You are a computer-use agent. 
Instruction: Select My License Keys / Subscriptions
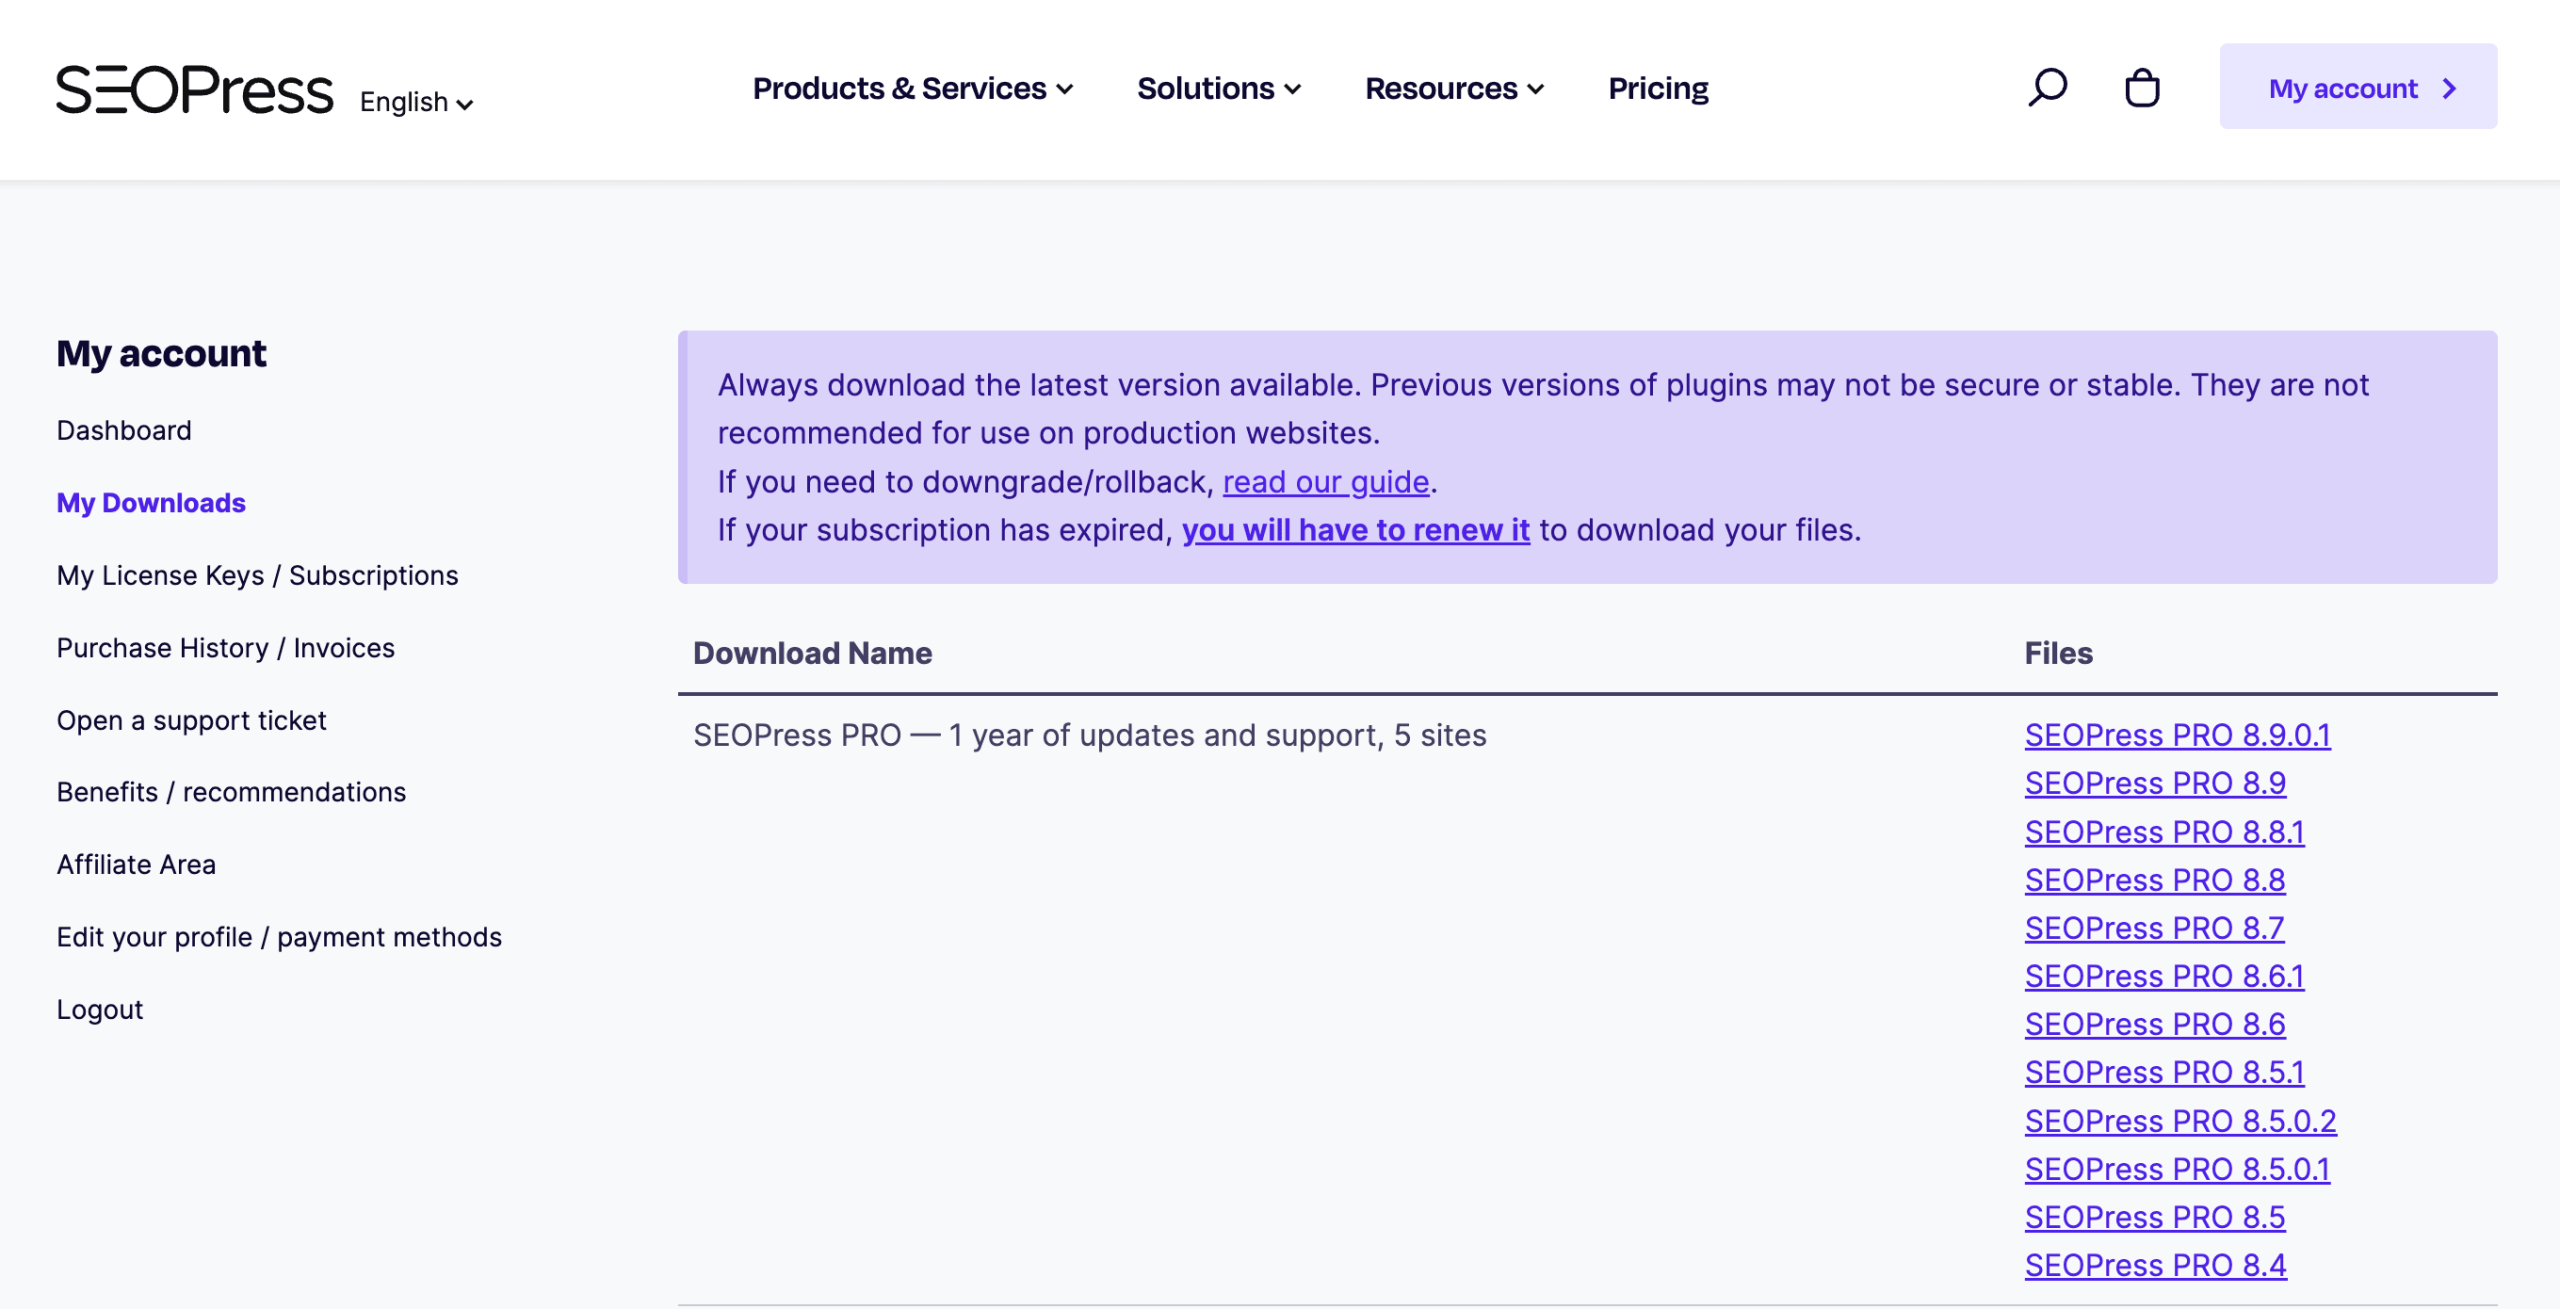(x=257, y=575)
